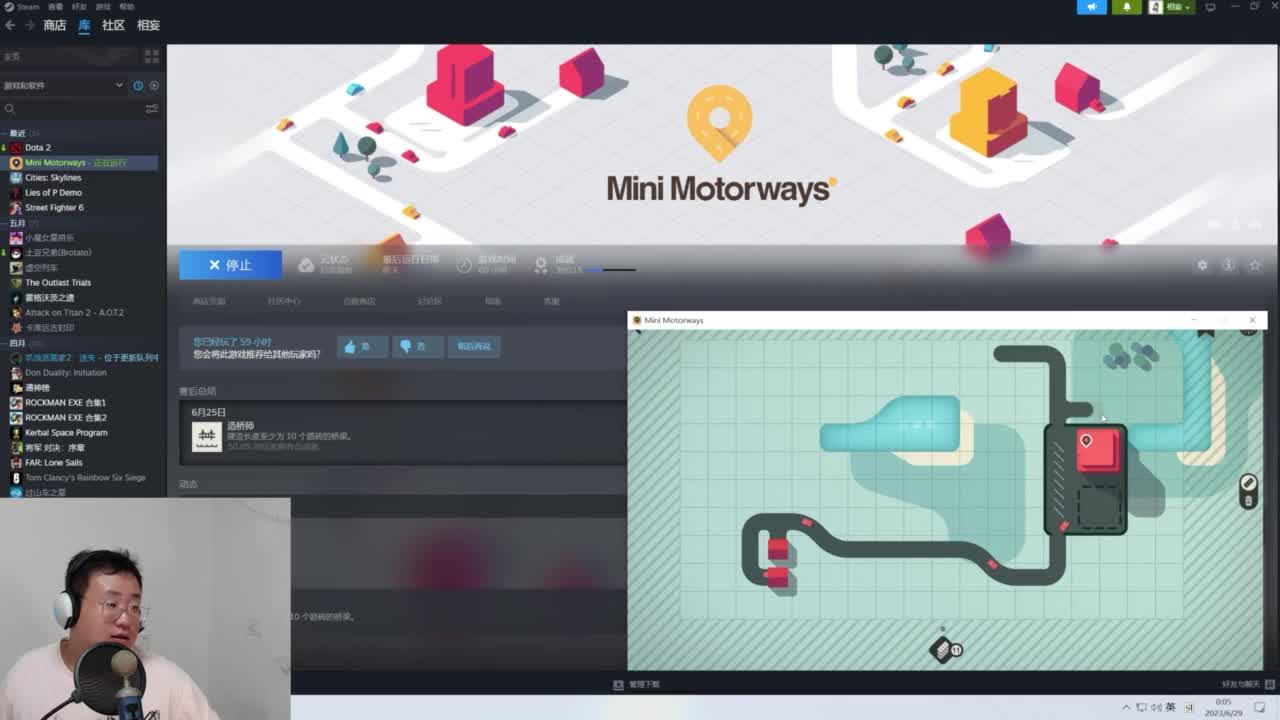
Task: Click the Mini Motorways logo pin
Action: 719,123
